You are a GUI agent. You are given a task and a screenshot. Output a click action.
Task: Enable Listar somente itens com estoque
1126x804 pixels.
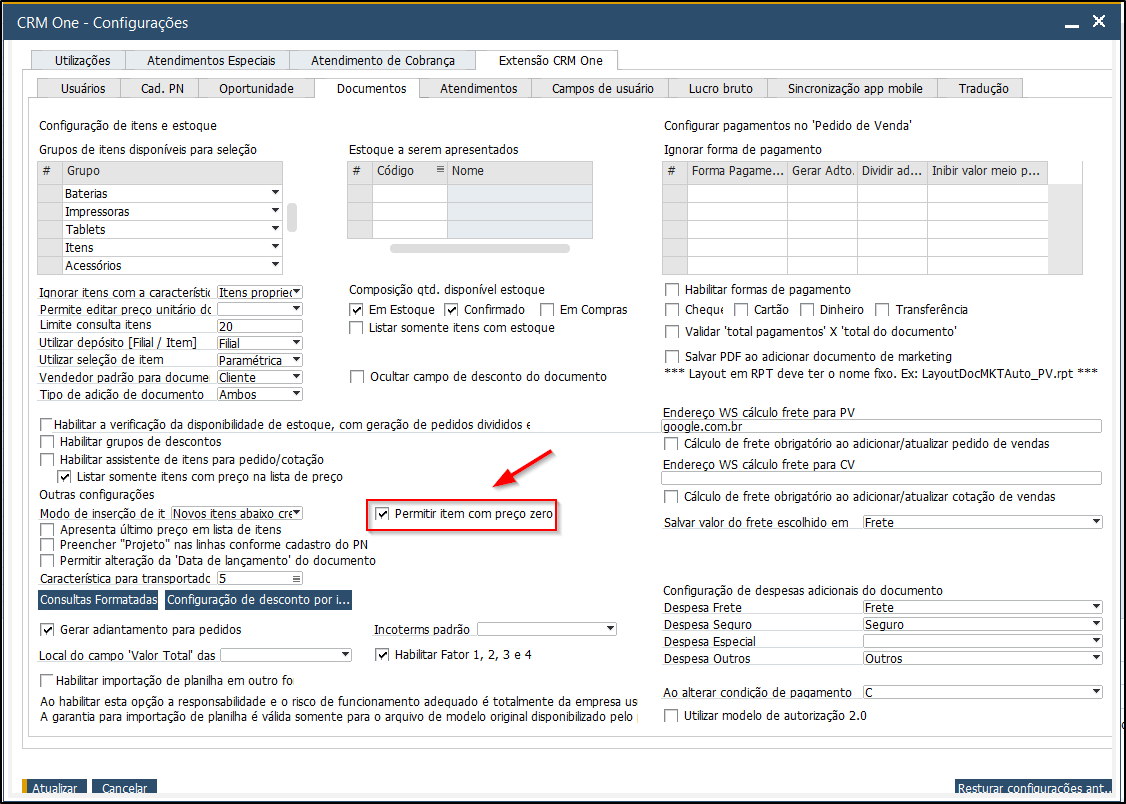[x=356, y=328]
